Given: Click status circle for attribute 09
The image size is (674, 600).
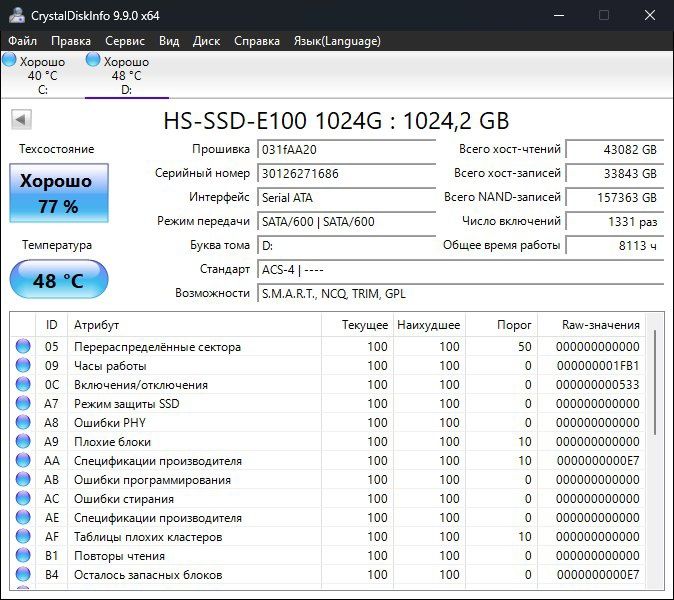Looking at the screenshot, I should [23, 365].
